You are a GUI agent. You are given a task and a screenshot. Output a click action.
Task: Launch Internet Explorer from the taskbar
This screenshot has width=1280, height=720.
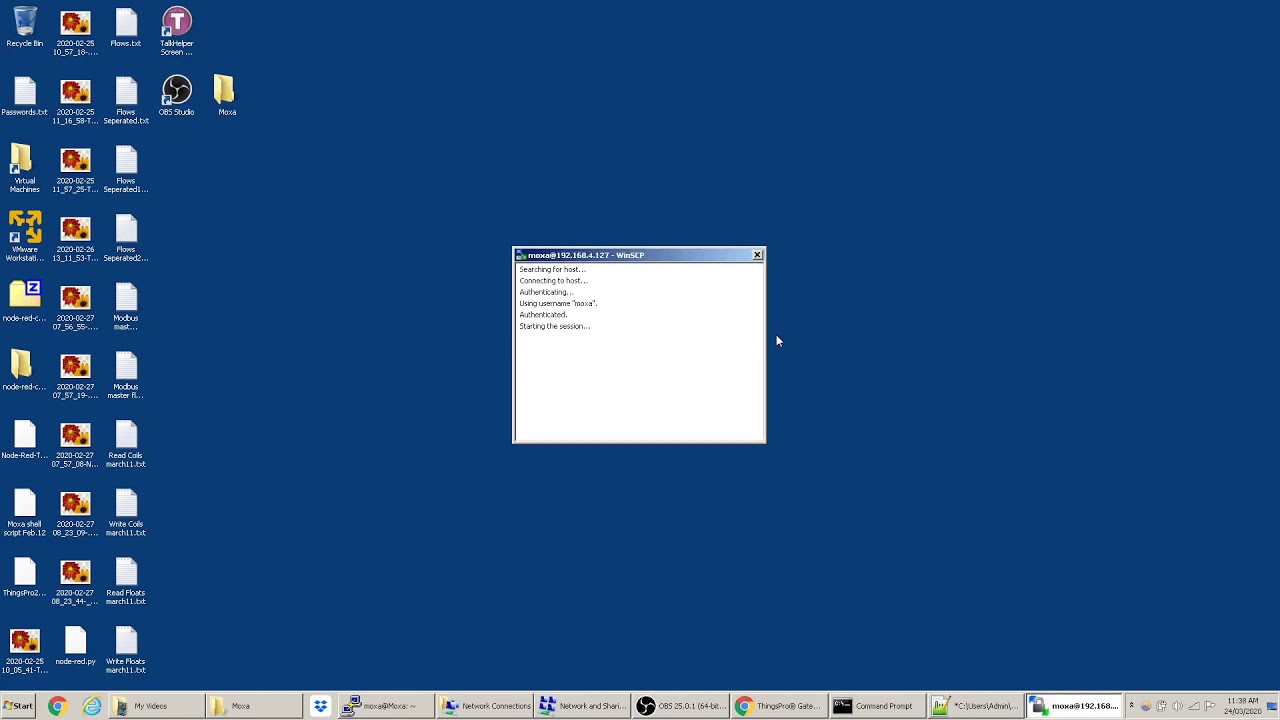[92, 706]
